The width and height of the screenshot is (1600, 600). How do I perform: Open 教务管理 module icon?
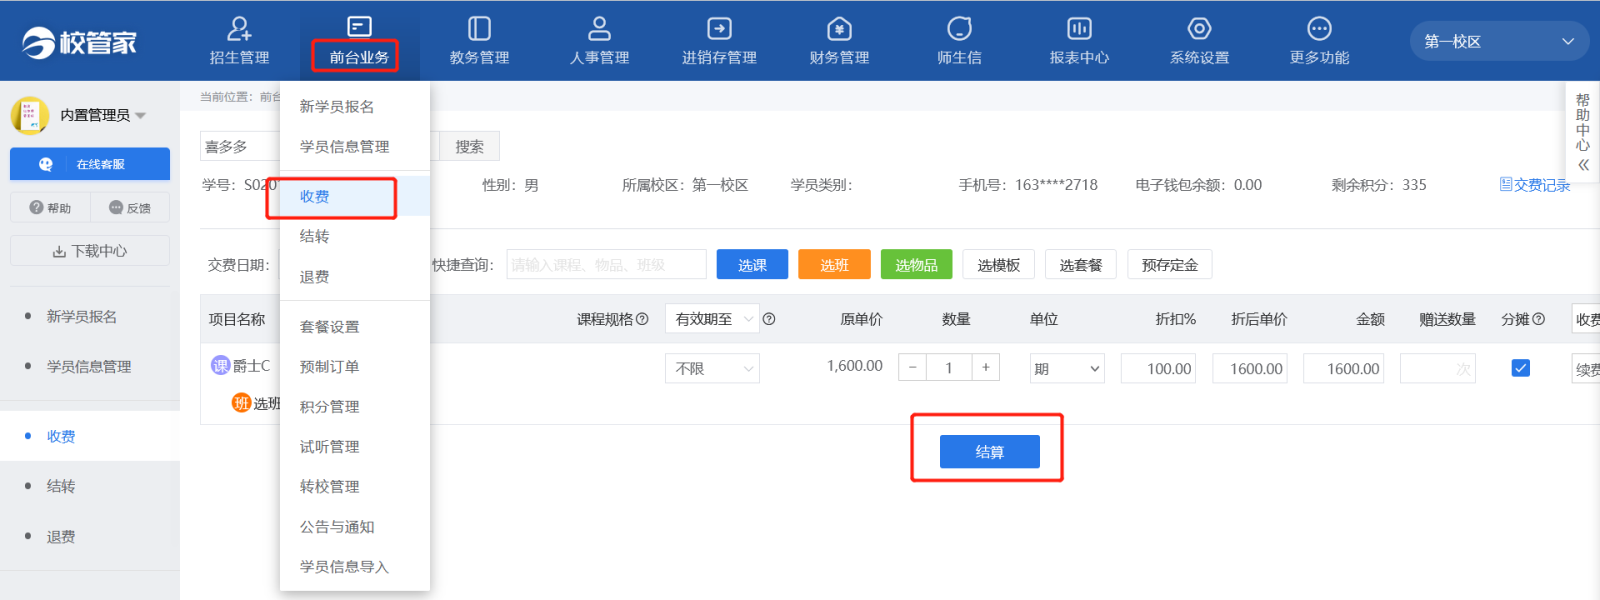[479, 28]
